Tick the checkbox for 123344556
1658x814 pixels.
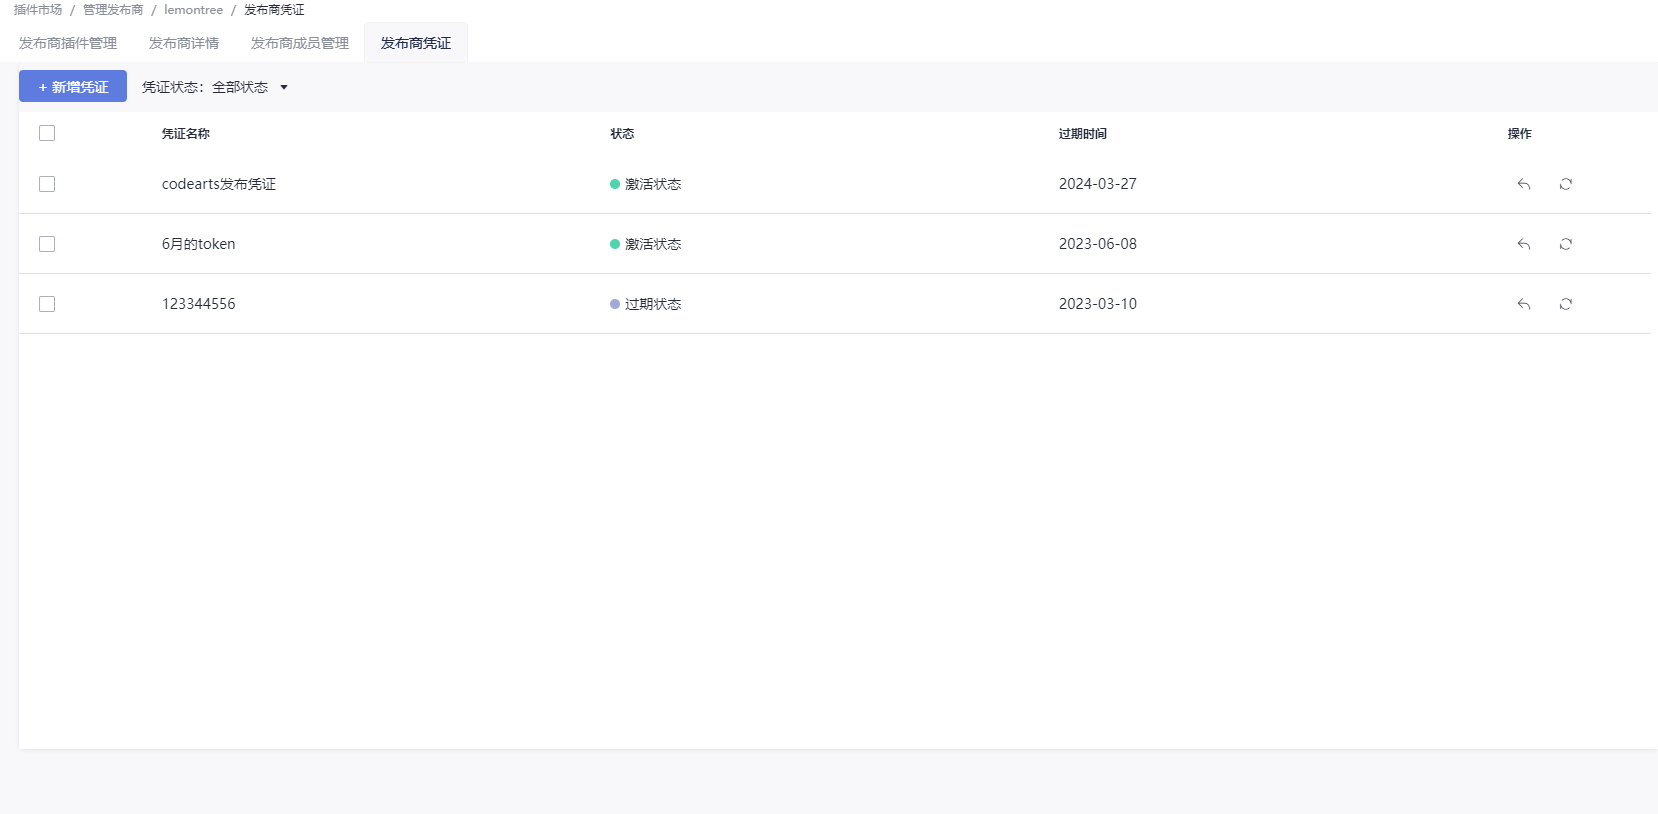pyautogui.click(x=47, y=304)
